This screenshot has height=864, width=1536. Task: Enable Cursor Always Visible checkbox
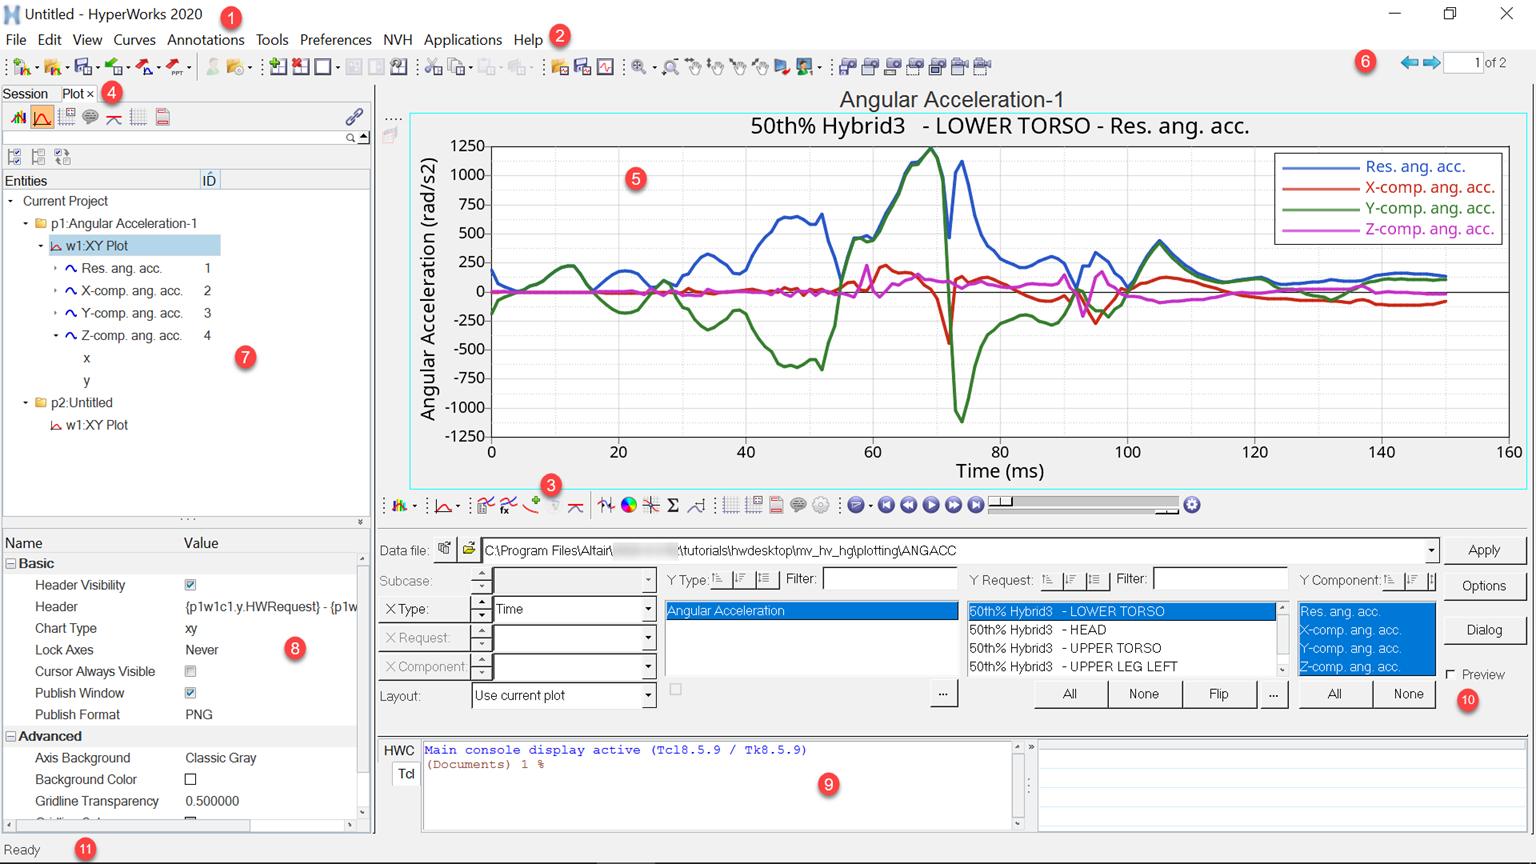coord(190,672)
